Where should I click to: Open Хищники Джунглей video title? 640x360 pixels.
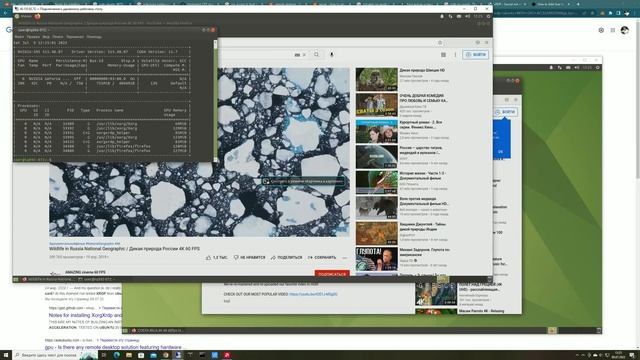(422, 227)
